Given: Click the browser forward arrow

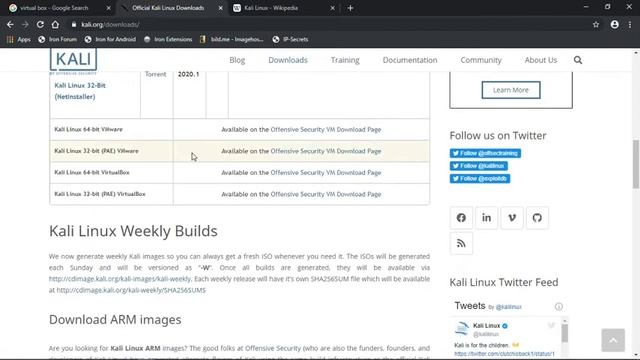Looking at the screenshot, I should [x=25, y=24].
